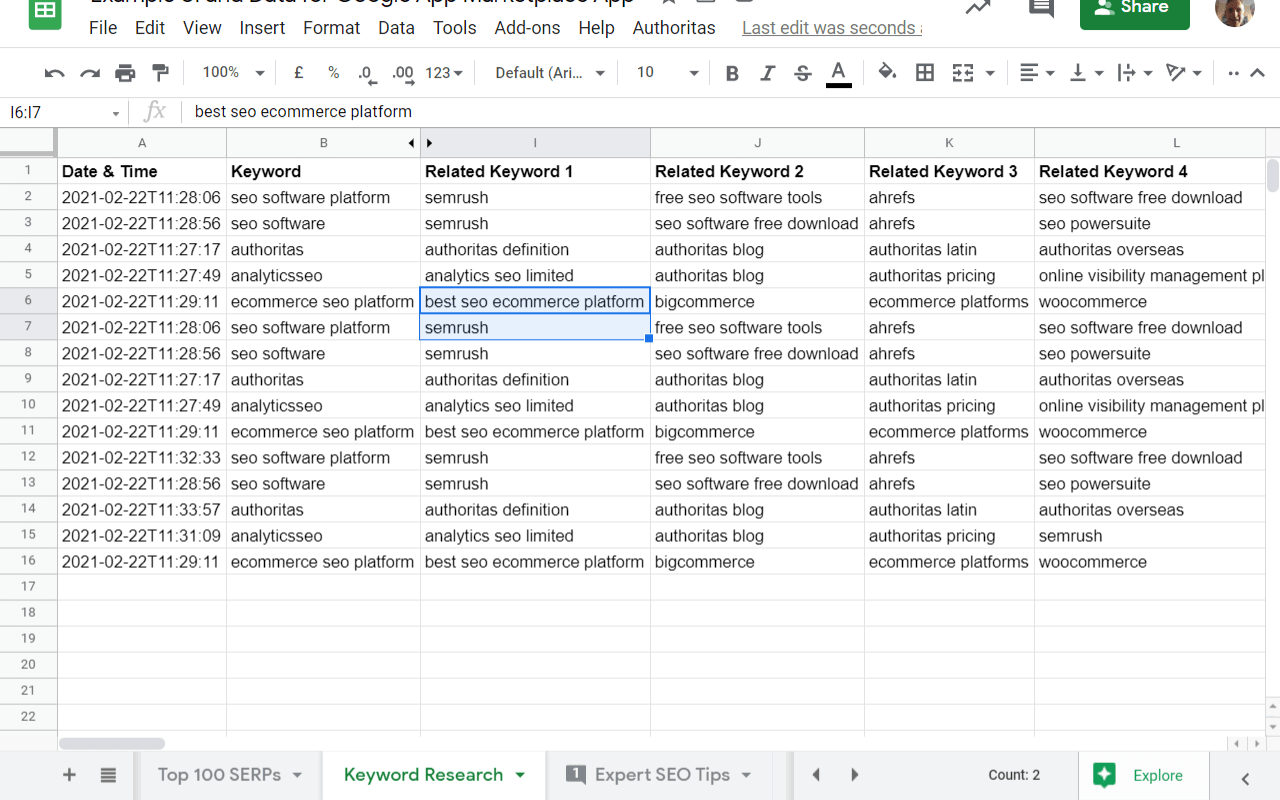The width and height of the screenshot is (1280, 800).
Task: Open the Edit menu
Action: (150, 28)
